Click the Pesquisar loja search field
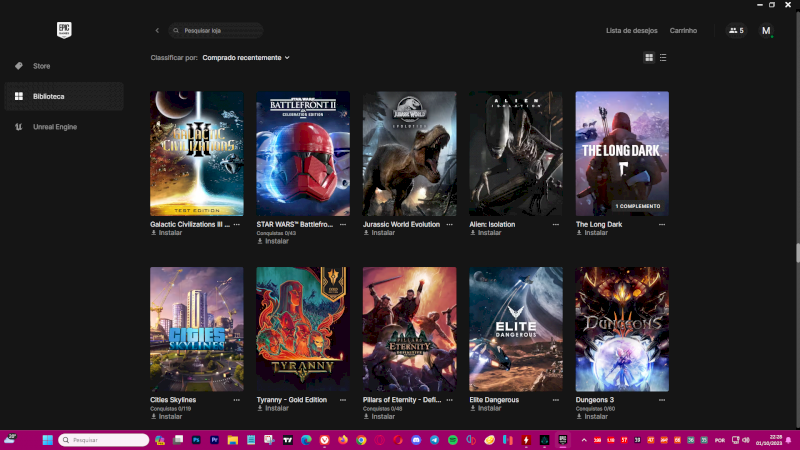The width and height of the screenshot is (800, 450). point(220,31)
